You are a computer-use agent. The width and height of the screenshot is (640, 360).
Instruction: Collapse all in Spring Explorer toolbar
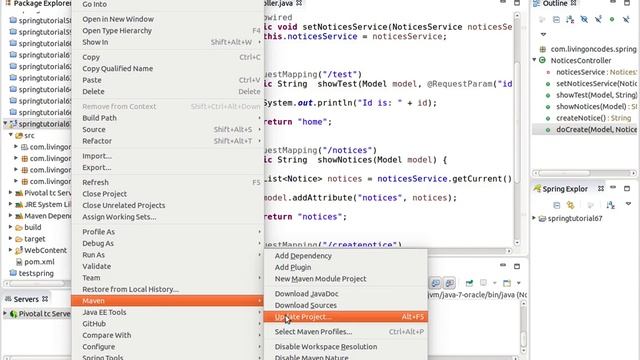pyautogui.click(x=556, y=205)
